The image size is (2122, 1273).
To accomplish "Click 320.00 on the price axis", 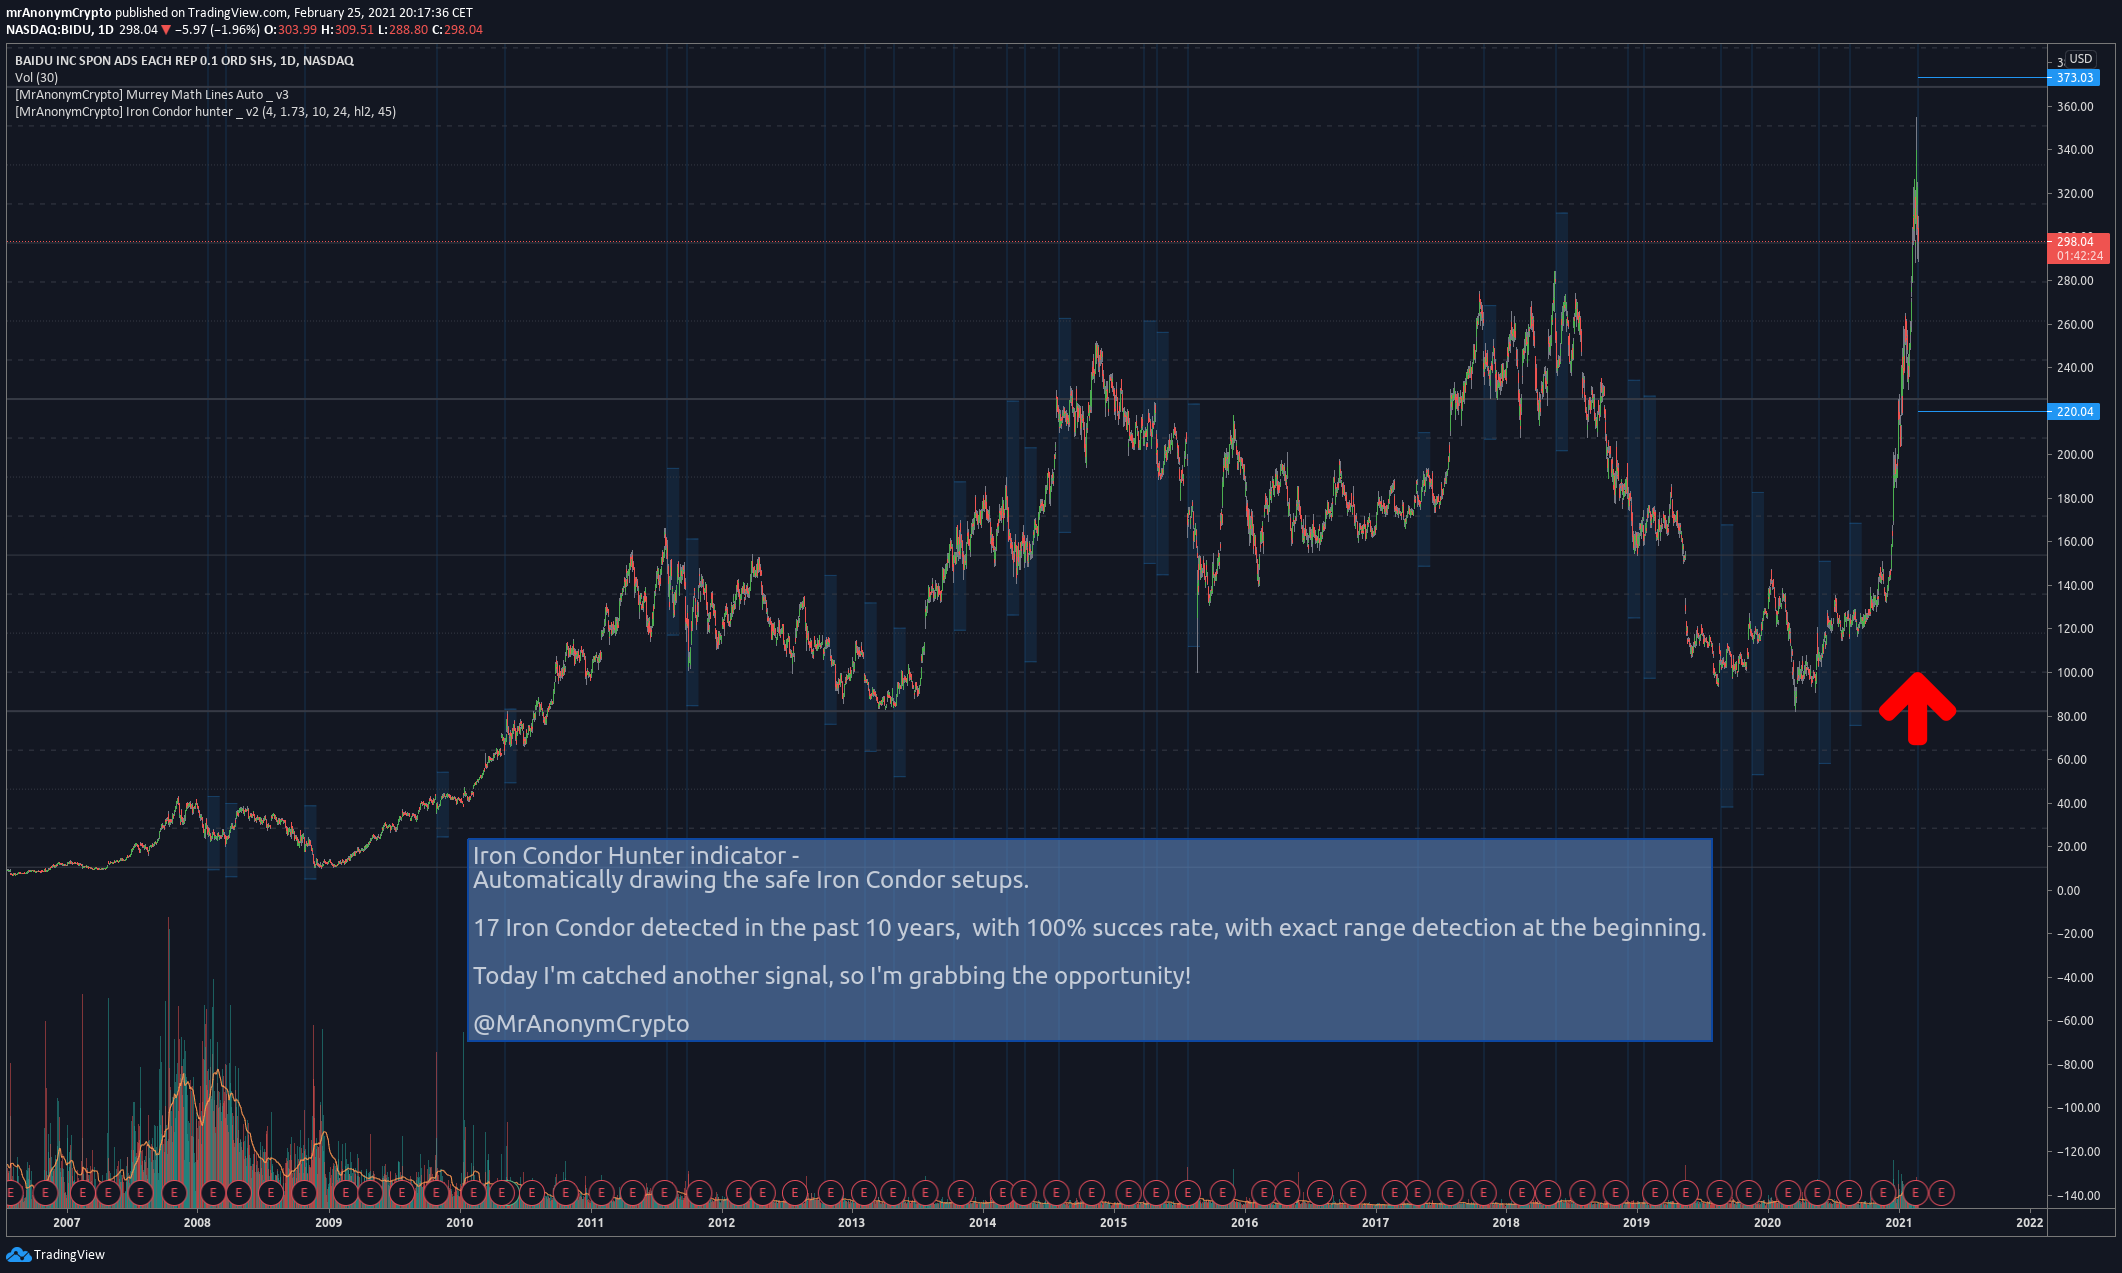I will (2075, 194).
